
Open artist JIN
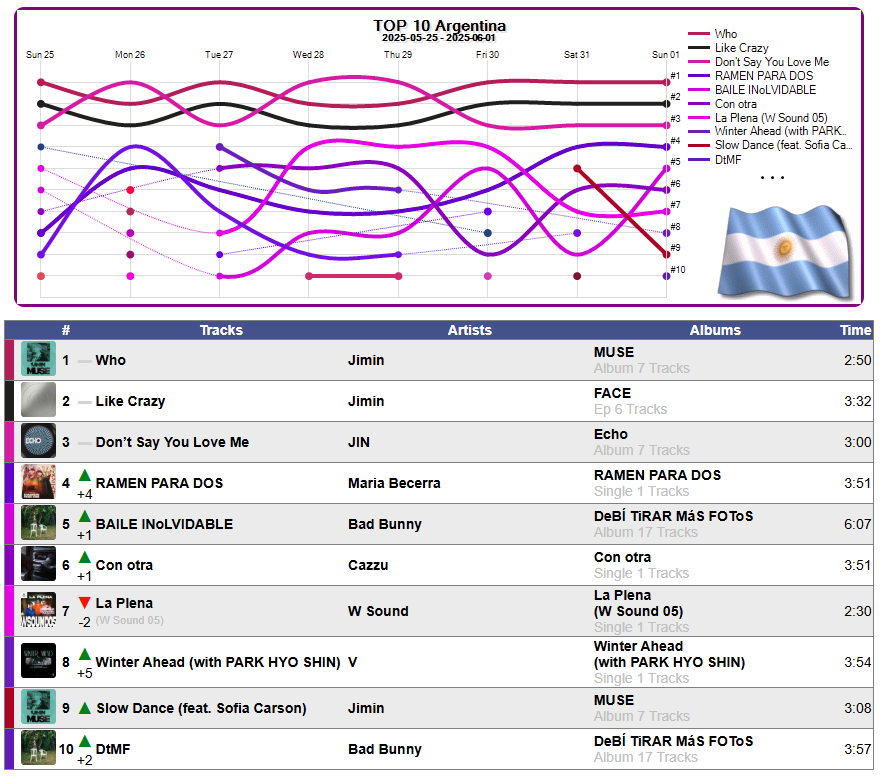[x=359, y=442]
